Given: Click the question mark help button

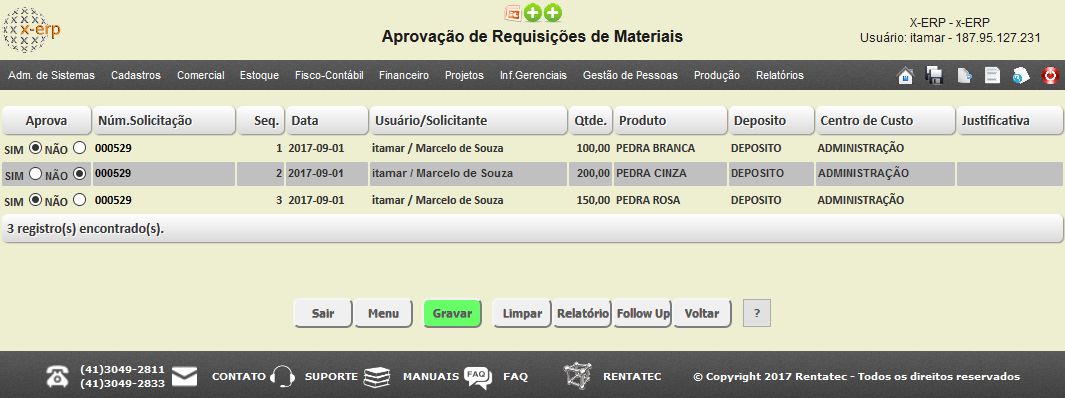Looking at the screenshot, I should pyautogui.click(x=757, y=314).
